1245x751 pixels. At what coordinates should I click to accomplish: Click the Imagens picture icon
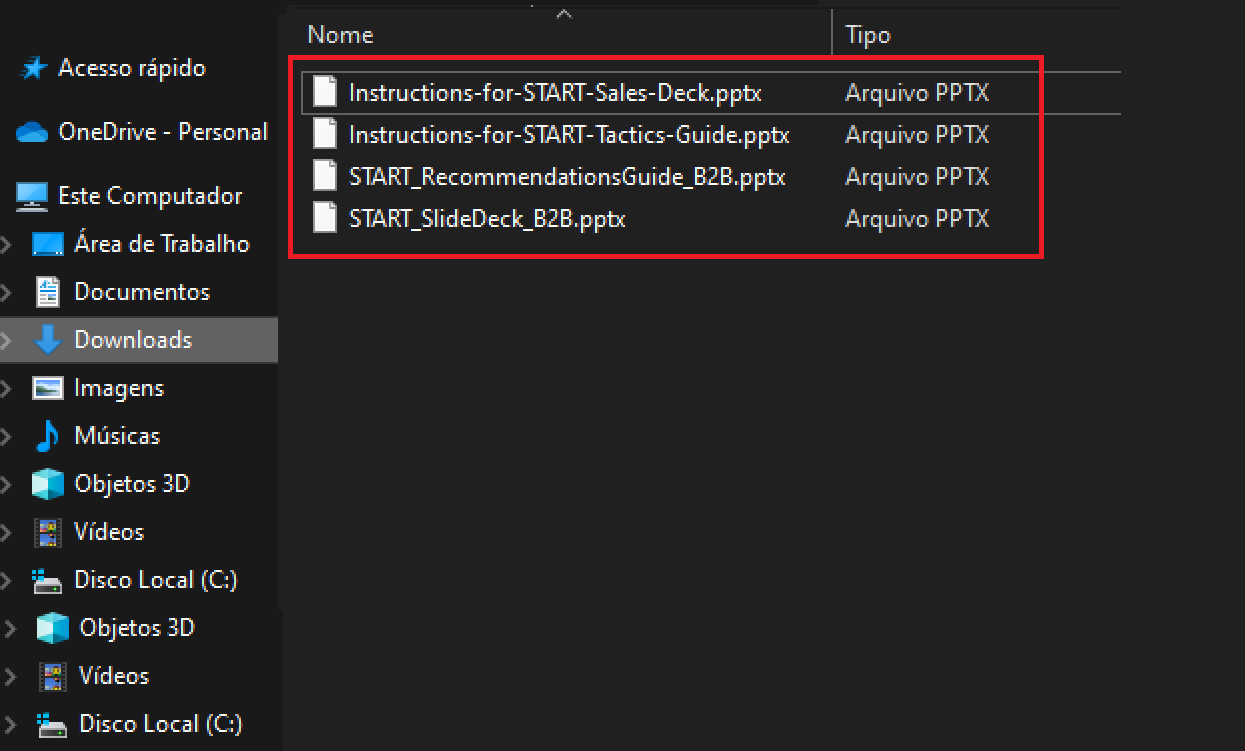pyautogui.click(x=47, y=388)
